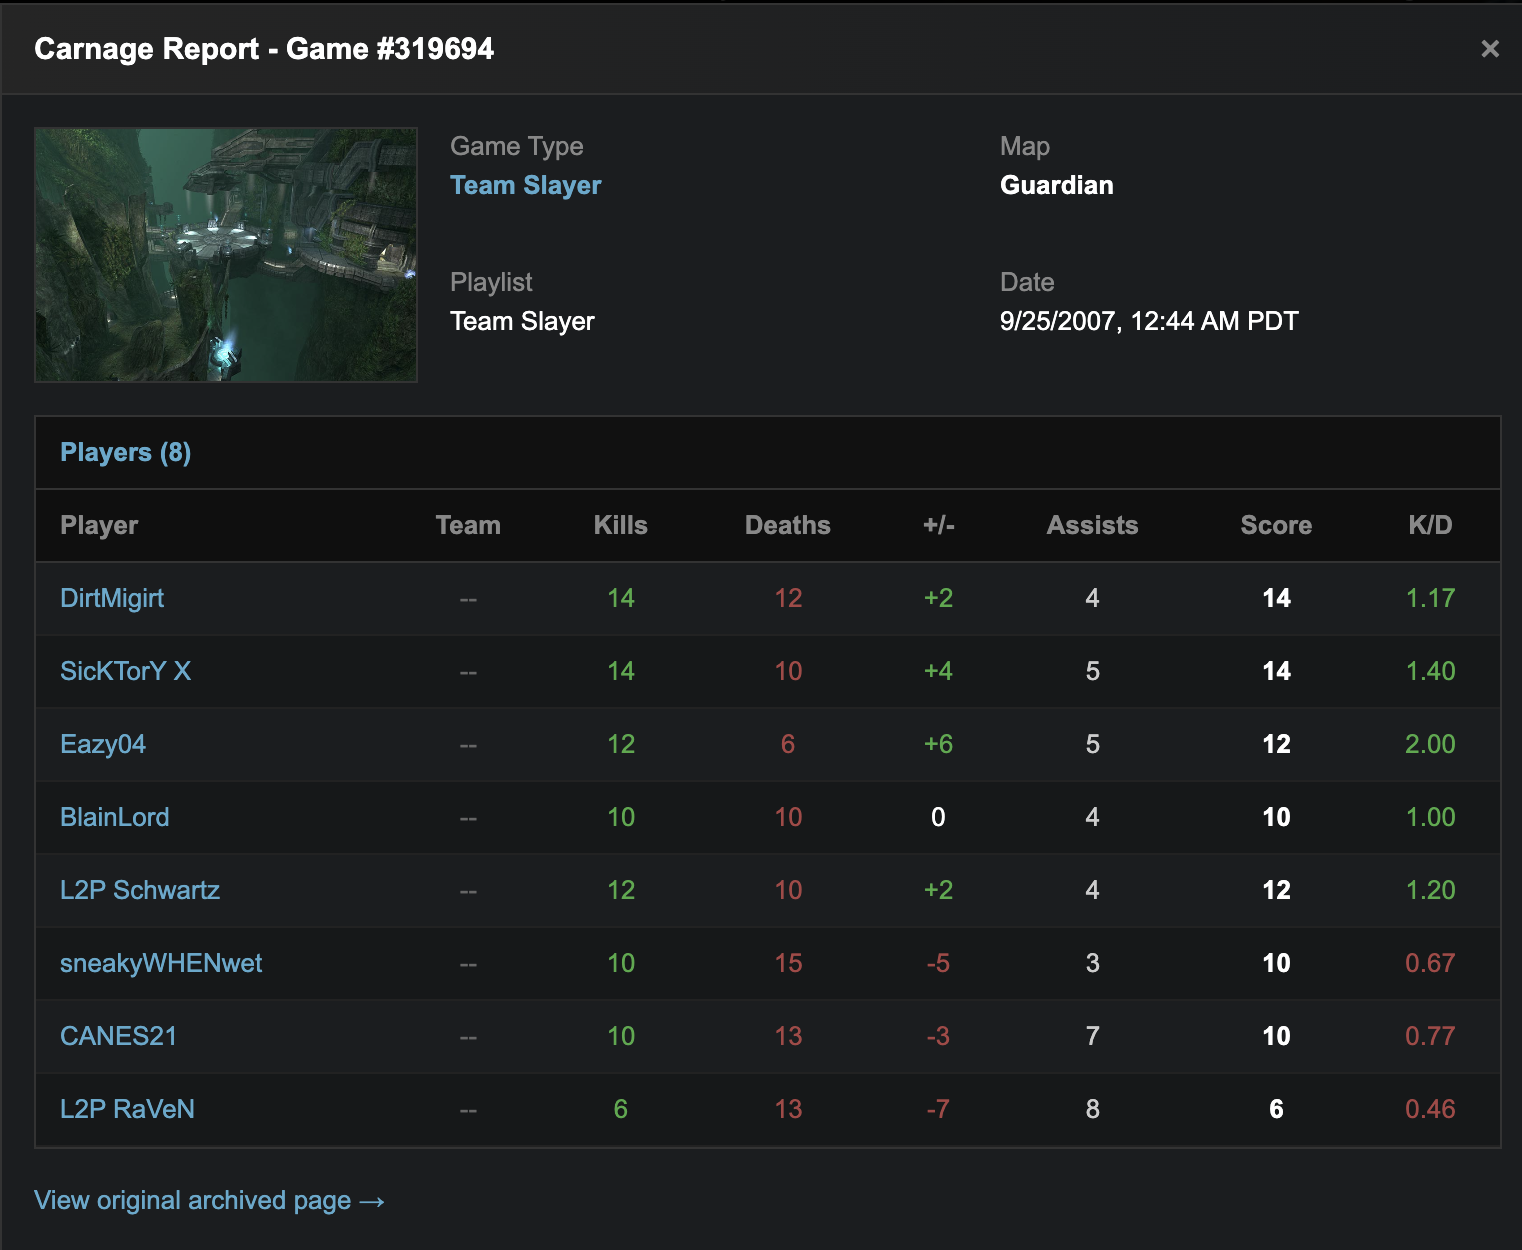Close the Carnage Report dialog
Screen dimensions: 1522x1250
(1490, 48)
